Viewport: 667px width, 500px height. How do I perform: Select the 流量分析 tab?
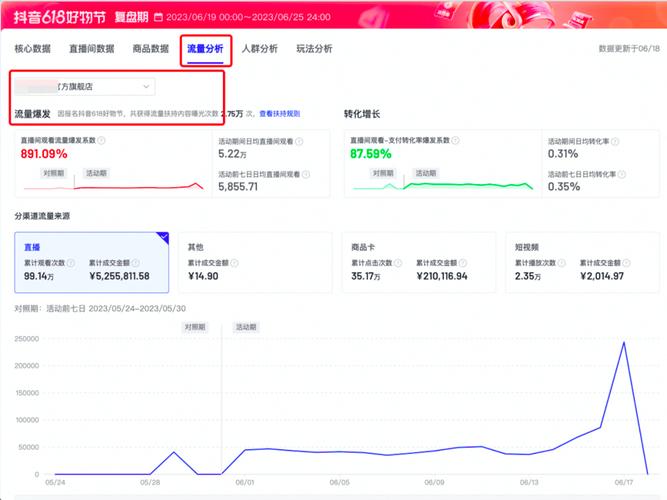click(205, 49)
